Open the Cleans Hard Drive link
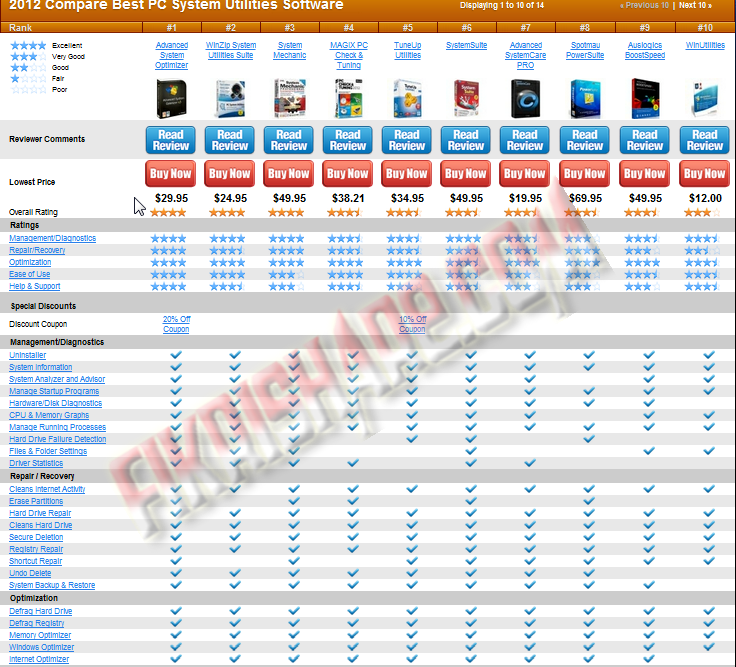Image resolution: width=736 pixels, height=667 pixels. pos(41,525)
